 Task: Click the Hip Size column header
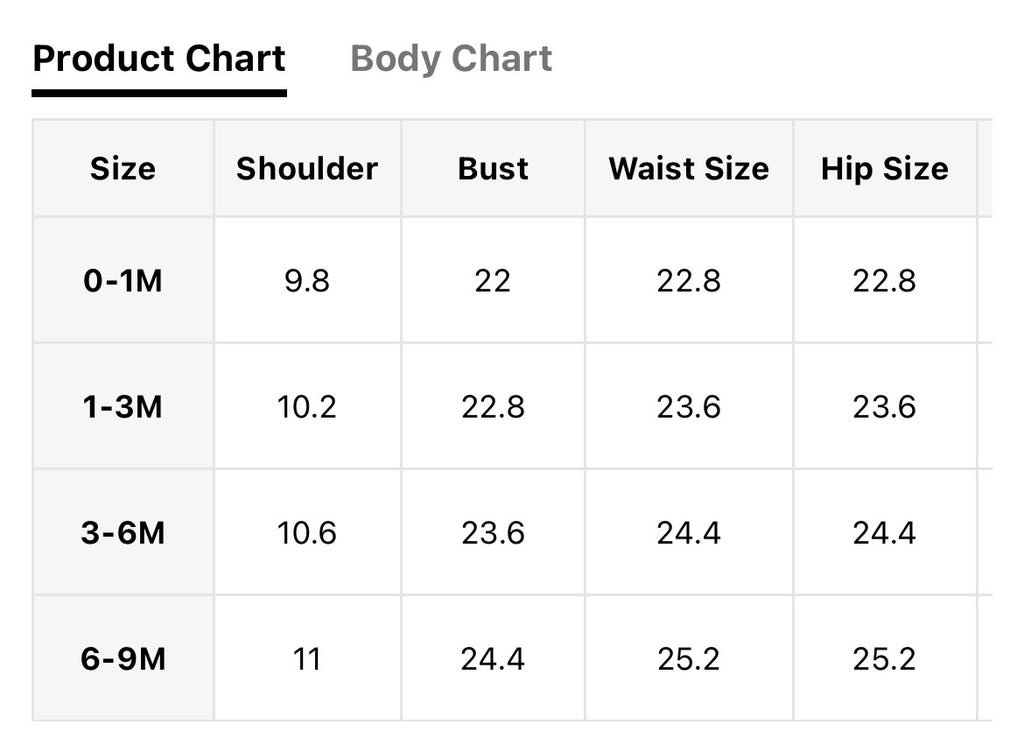point(885,169)
